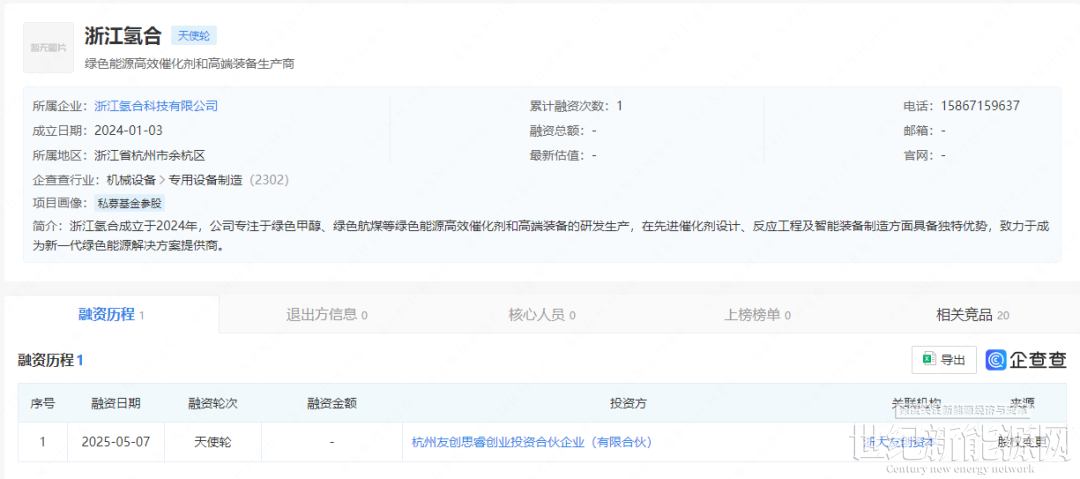The width and height of the screenshot is (1080, 479).
Task: Click the 私募基金参股 project tag
Action: click(x=131, y=203)
